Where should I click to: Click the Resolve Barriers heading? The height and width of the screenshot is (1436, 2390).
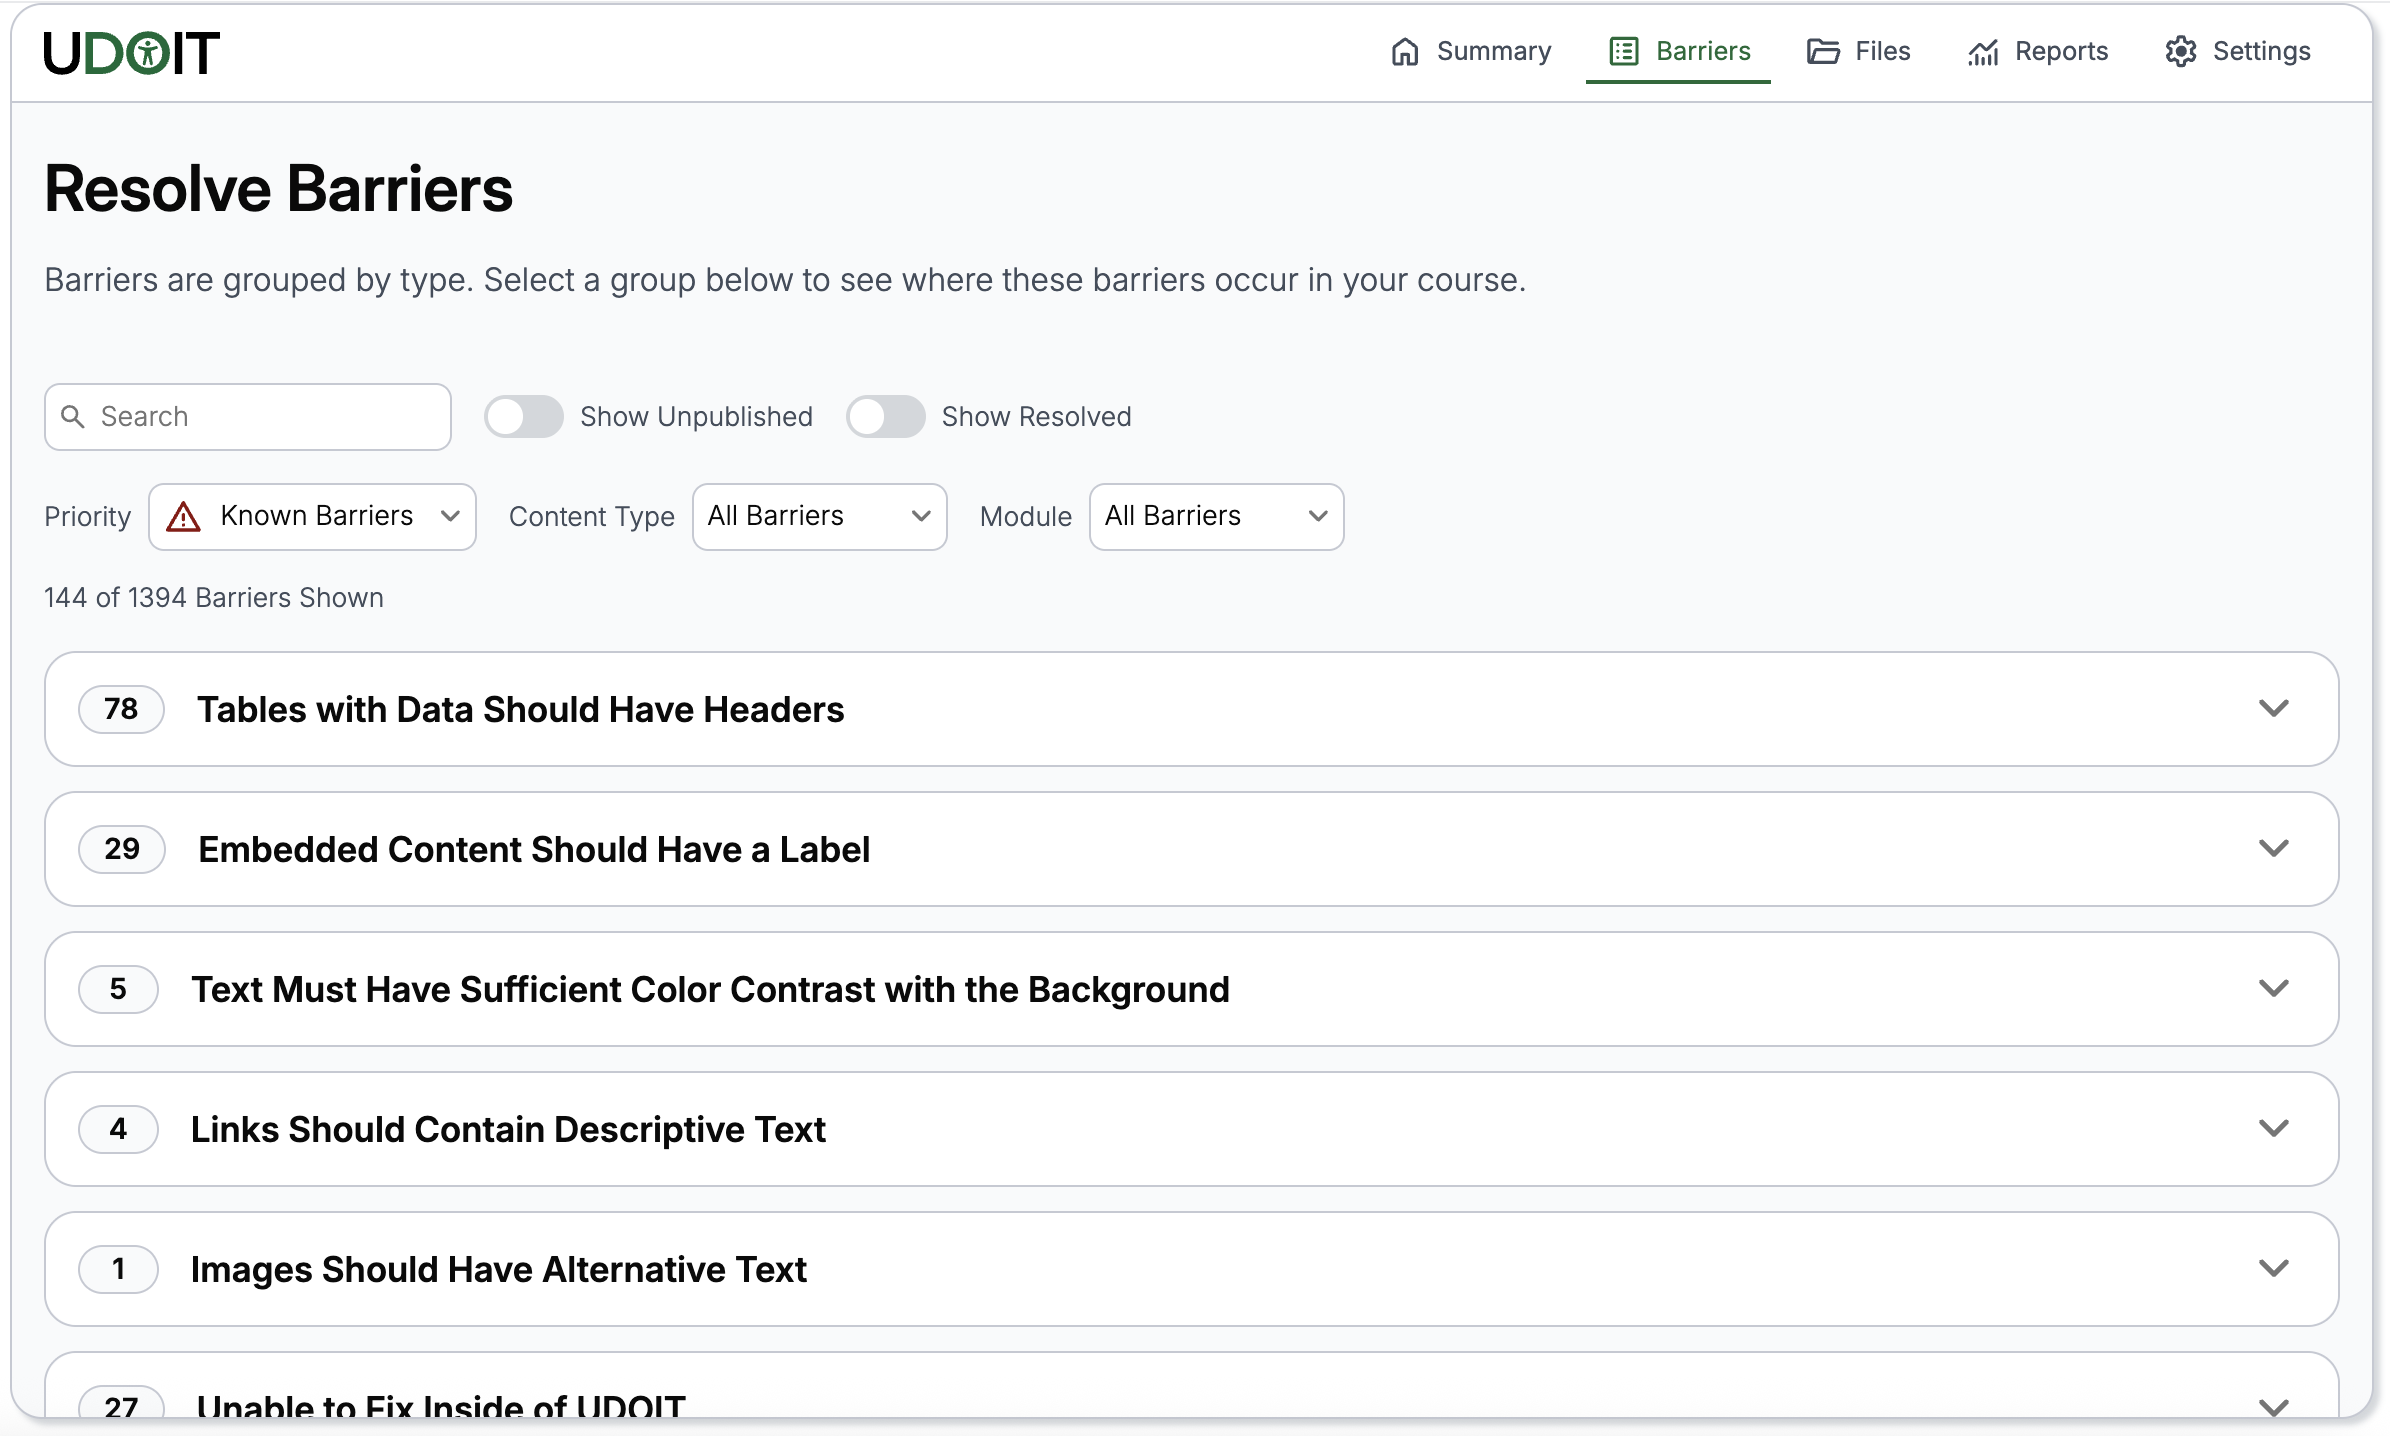point(279,189)
